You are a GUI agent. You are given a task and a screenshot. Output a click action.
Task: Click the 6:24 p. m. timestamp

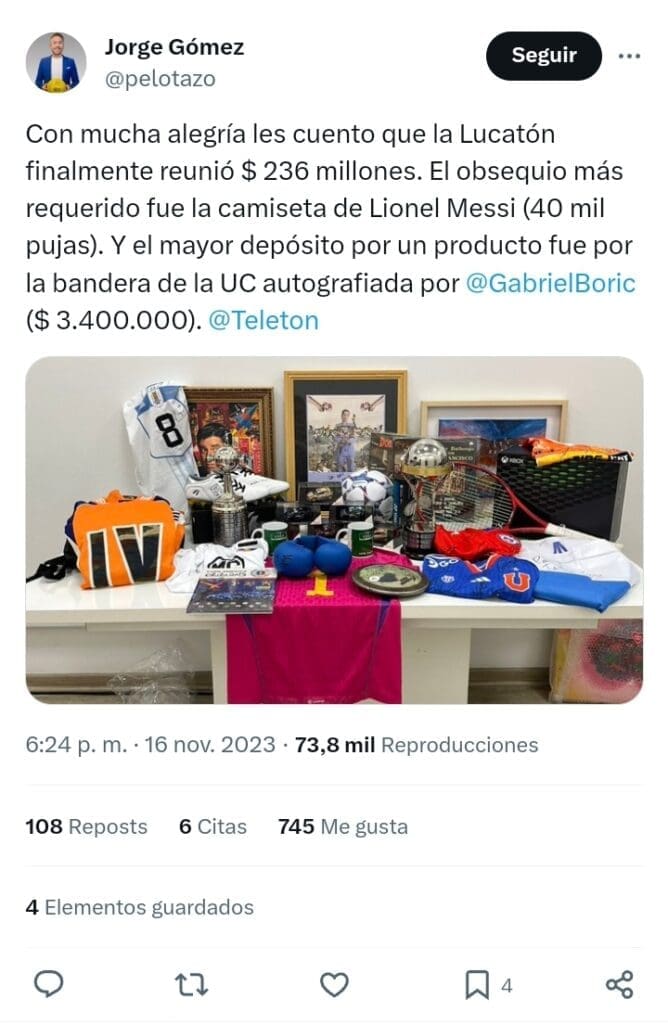tap(76, 745)
